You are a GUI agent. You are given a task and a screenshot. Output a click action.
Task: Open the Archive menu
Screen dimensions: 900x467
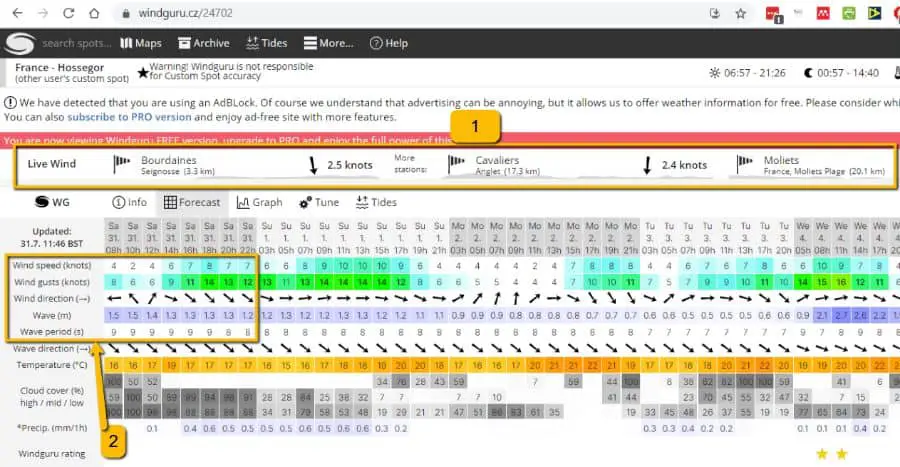click(x=204, y=43)
